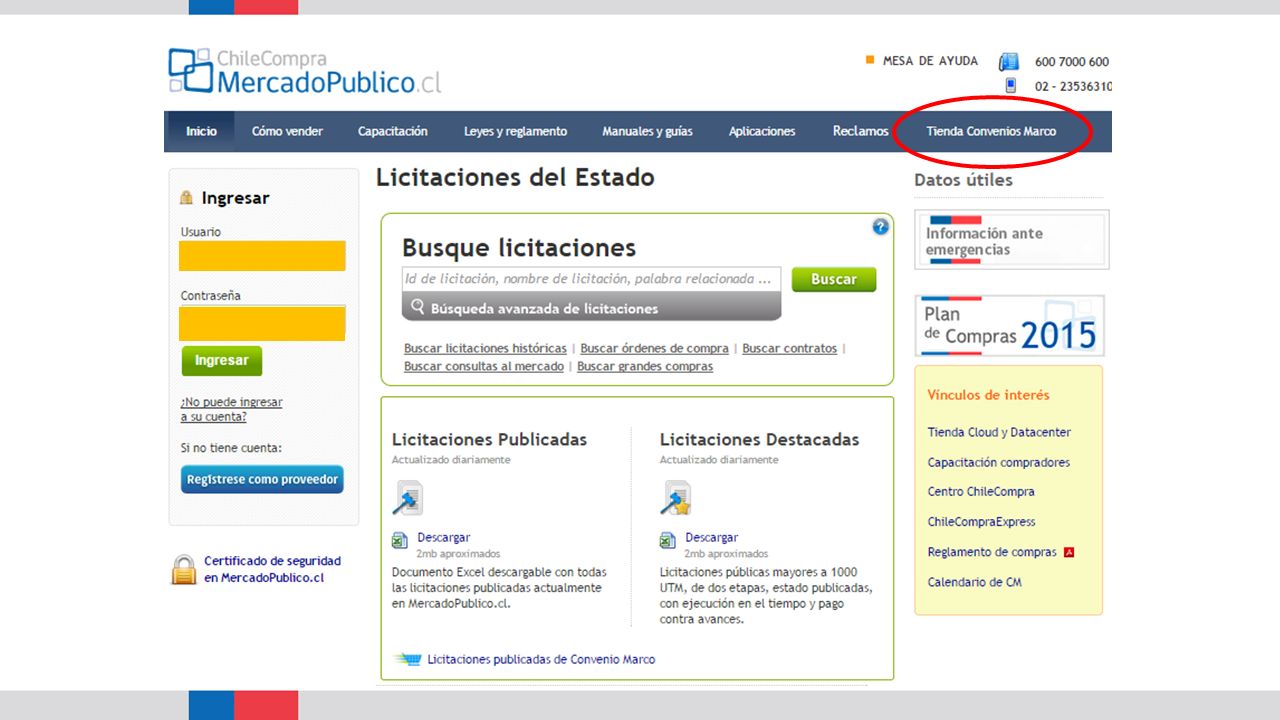Click MESA DE AYUDA text
The height and width of the screenshot is (720, 1280).
930,61
